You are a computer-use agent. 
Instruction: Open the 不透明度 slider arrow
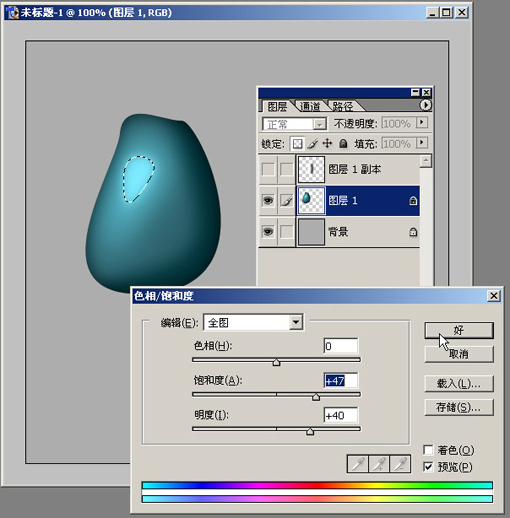point(422,123)
